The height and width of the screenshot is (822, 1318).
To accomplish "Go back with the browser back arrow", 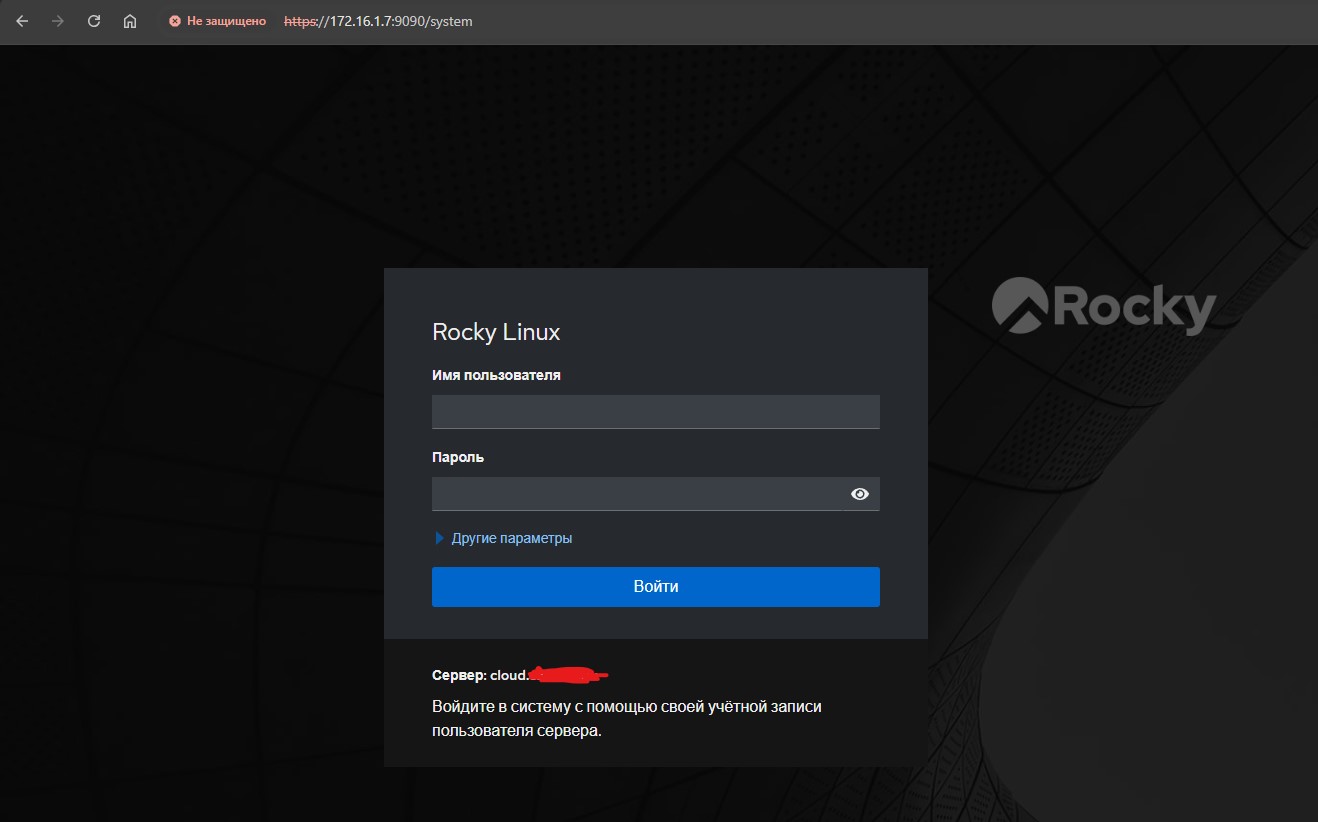I will point(22,21).
